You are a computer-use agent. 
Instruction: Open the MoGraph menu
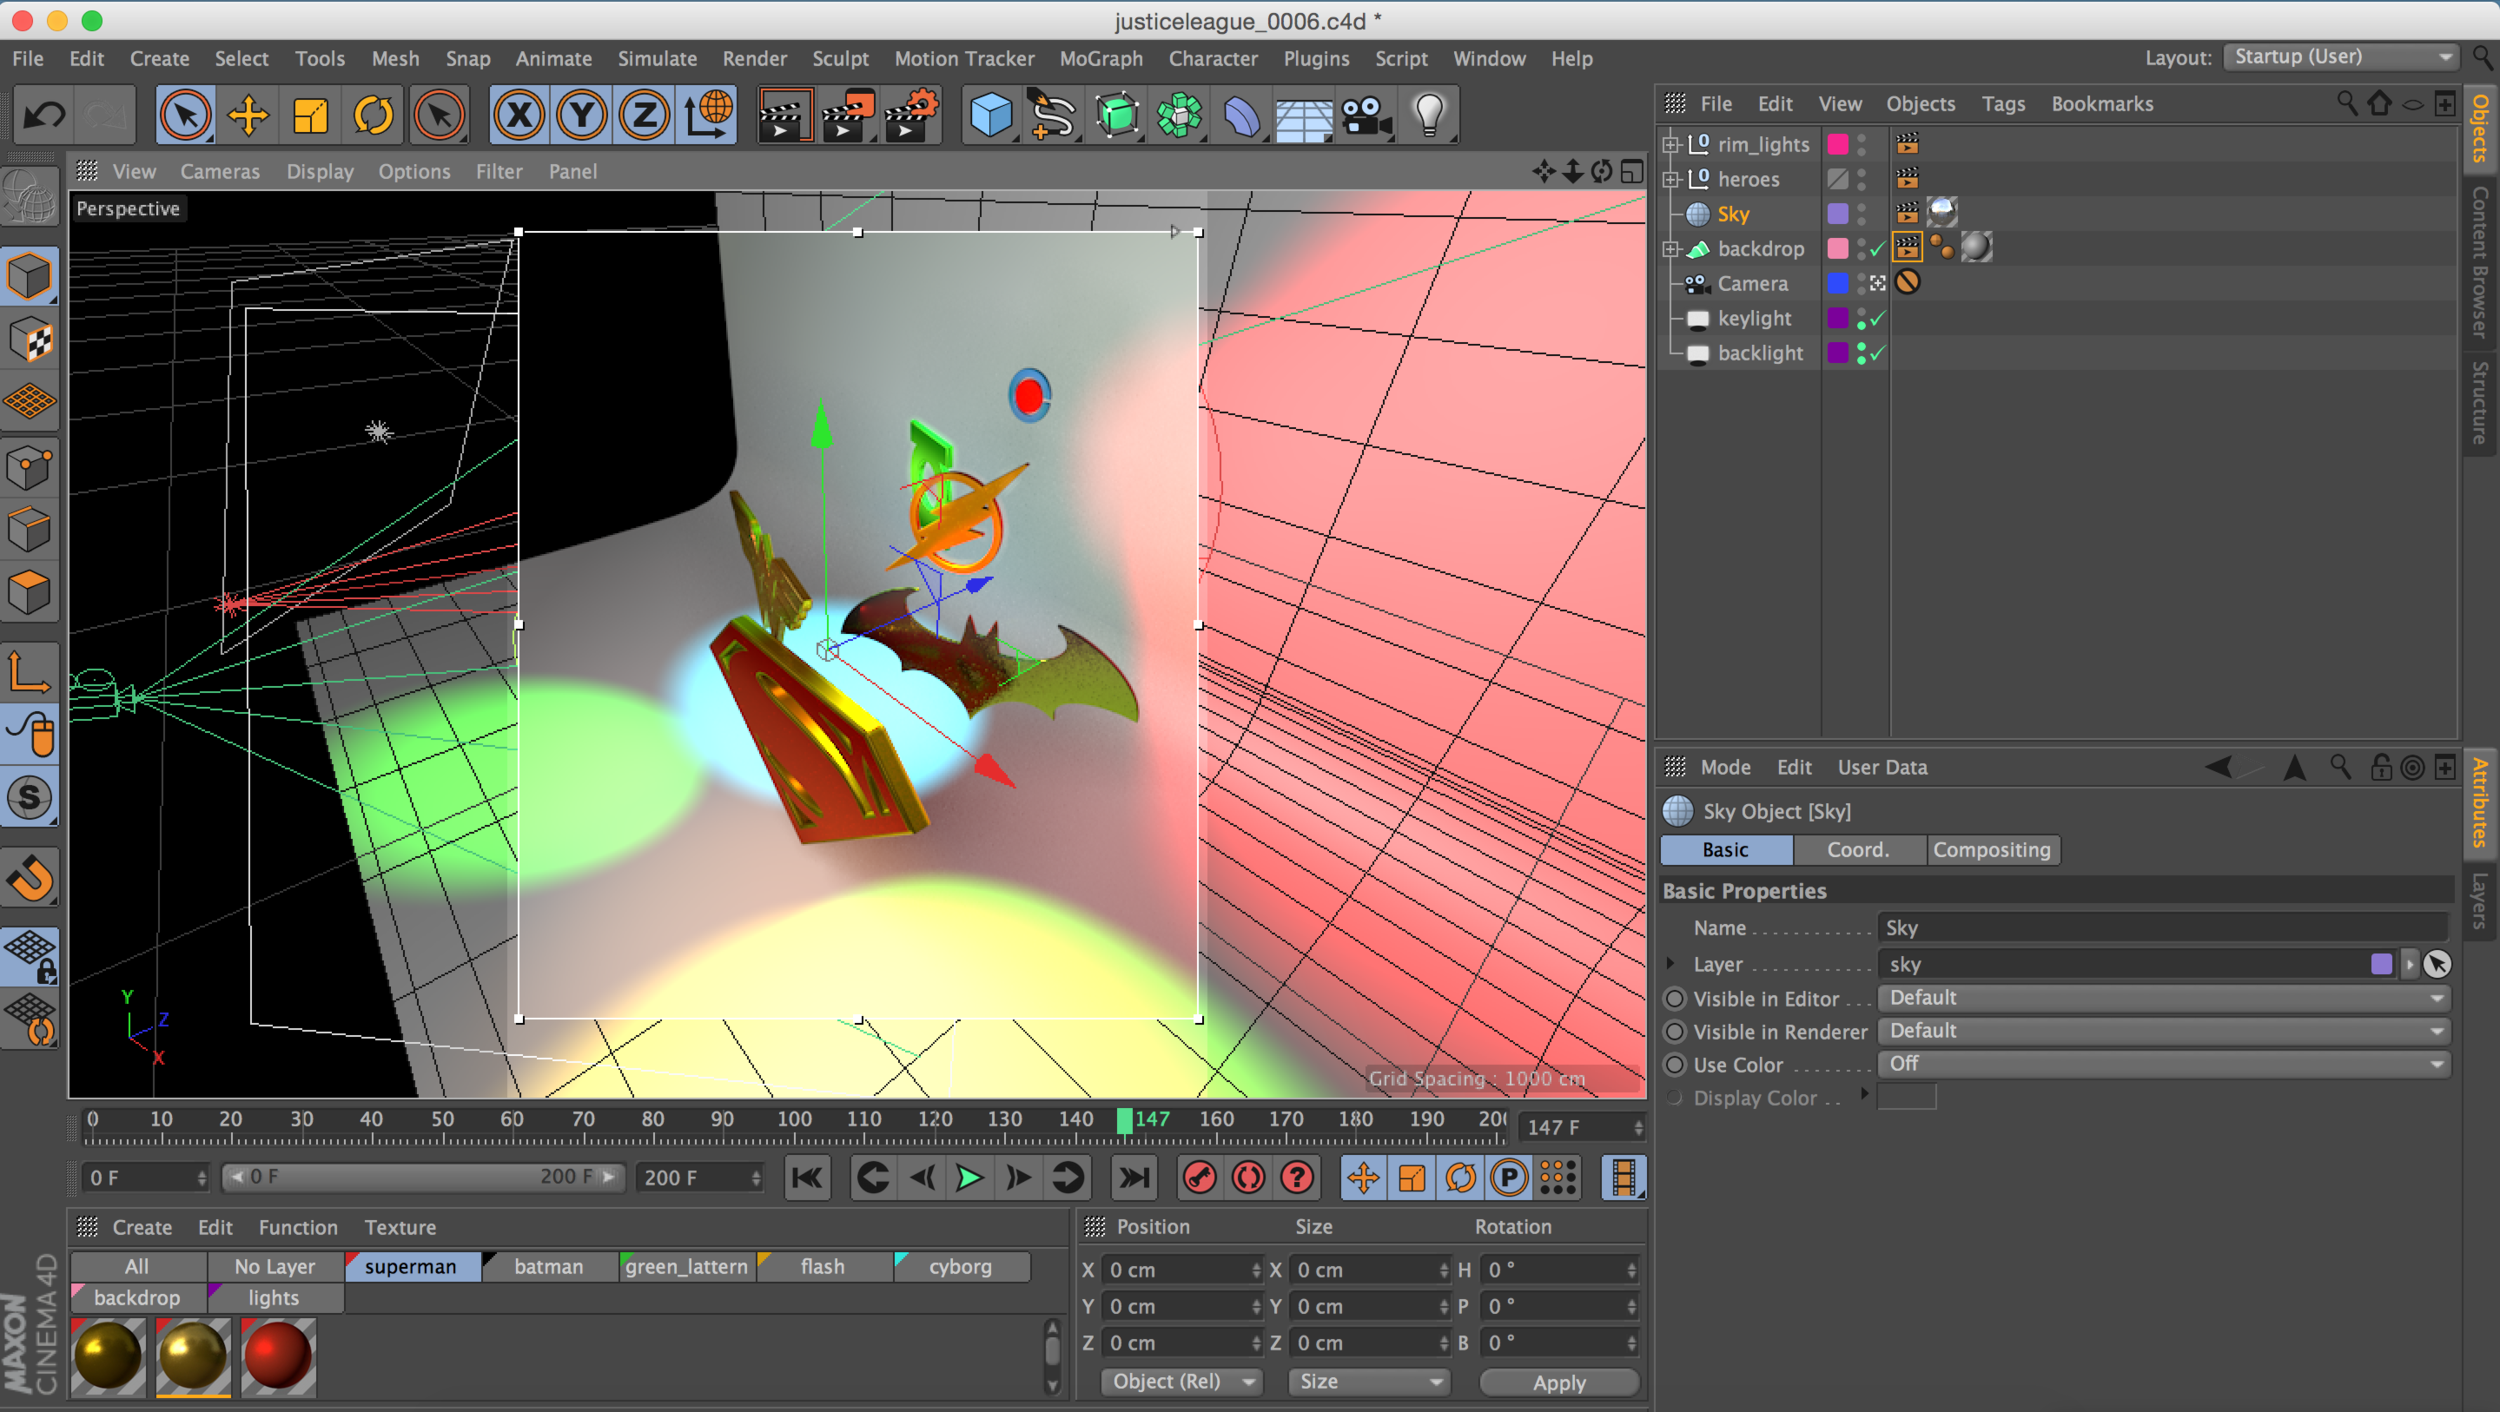(x=1101, y=59)
